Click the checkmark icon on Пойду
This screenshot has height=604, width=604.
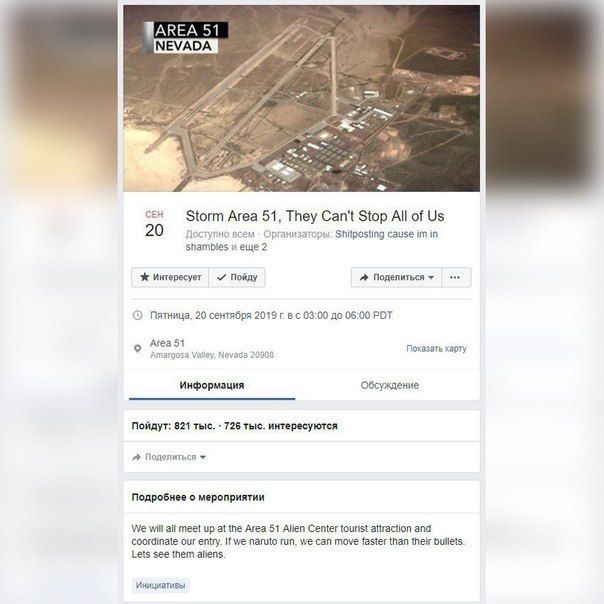pyautogui.click(x=221, y=277)
